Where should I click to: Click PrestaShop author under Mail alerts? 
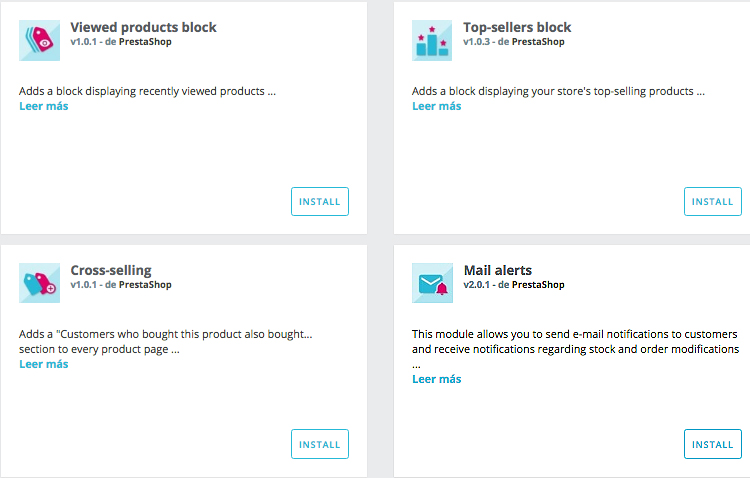click(538, 285)
